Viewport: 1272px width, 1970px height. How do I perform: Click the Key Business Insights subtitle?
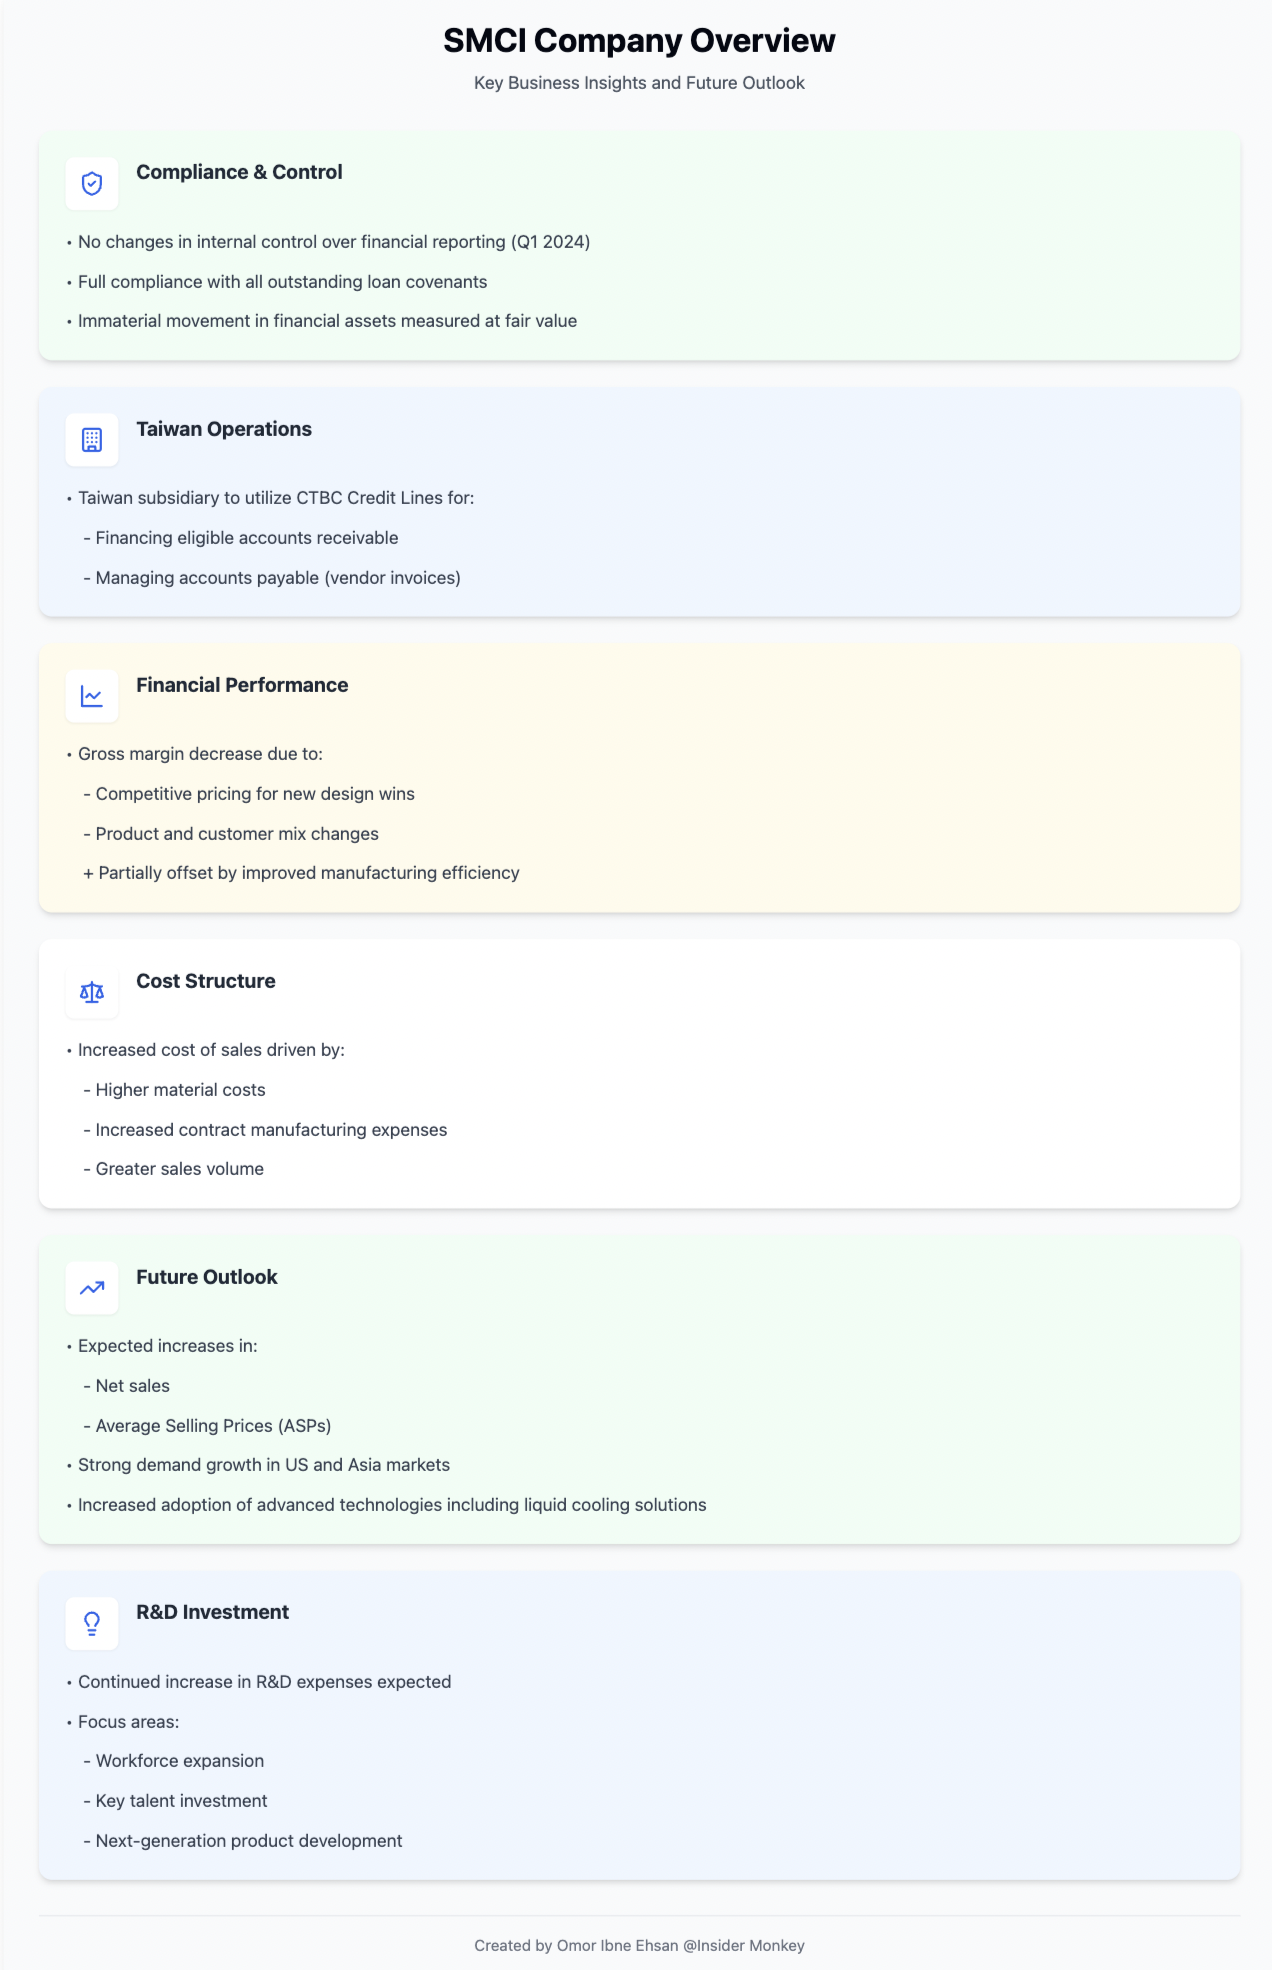pyautogui.click(x=639, y=83)
